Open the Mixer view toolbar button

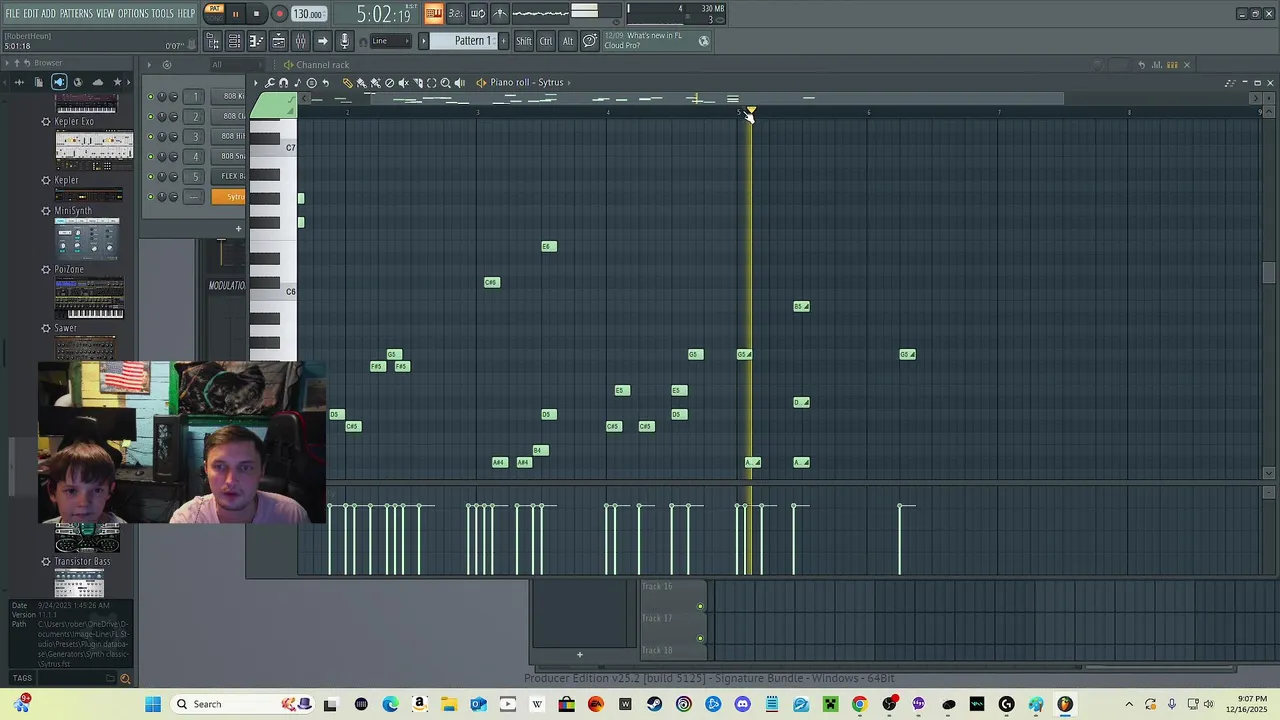pos(300,41)
